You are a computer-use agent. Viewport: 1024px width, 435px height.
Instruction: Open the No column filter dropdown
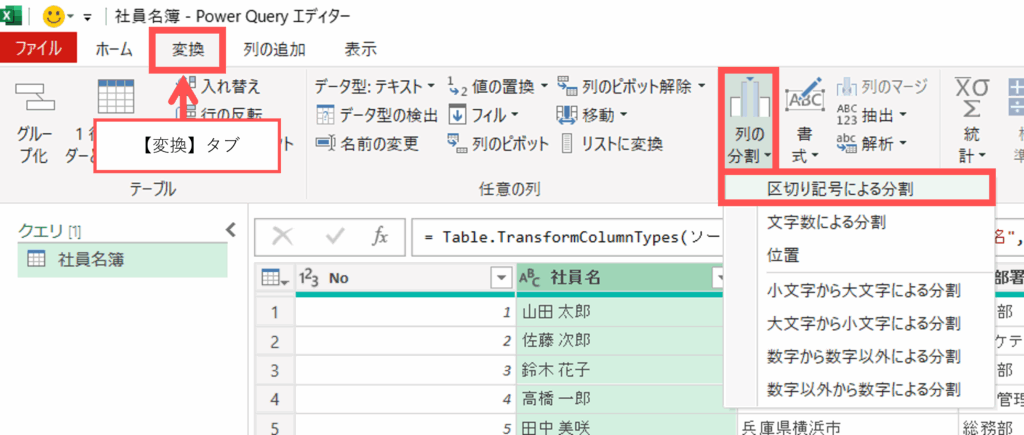pos(500,277)
